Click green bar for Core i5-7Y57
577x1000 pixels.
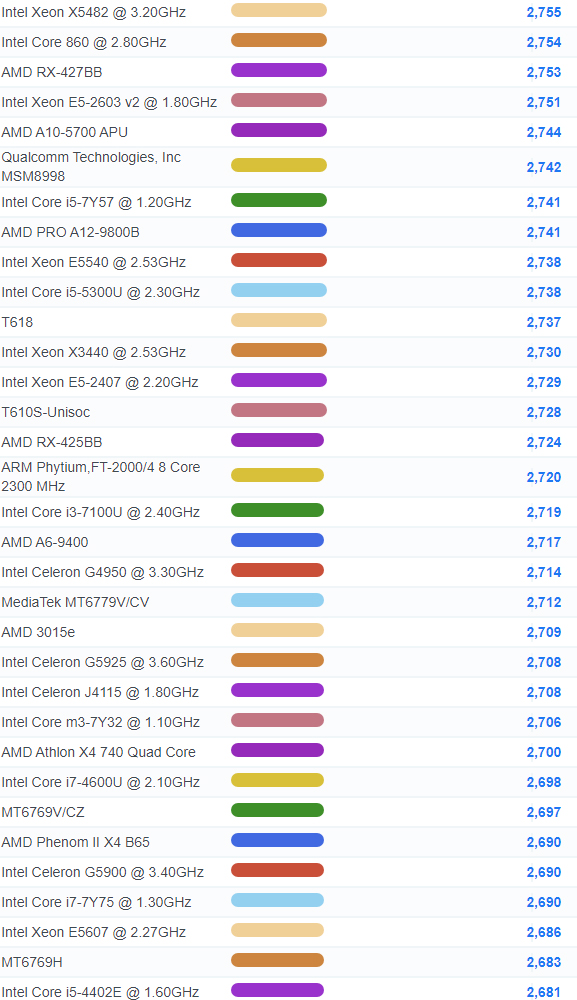pos(279,200)
